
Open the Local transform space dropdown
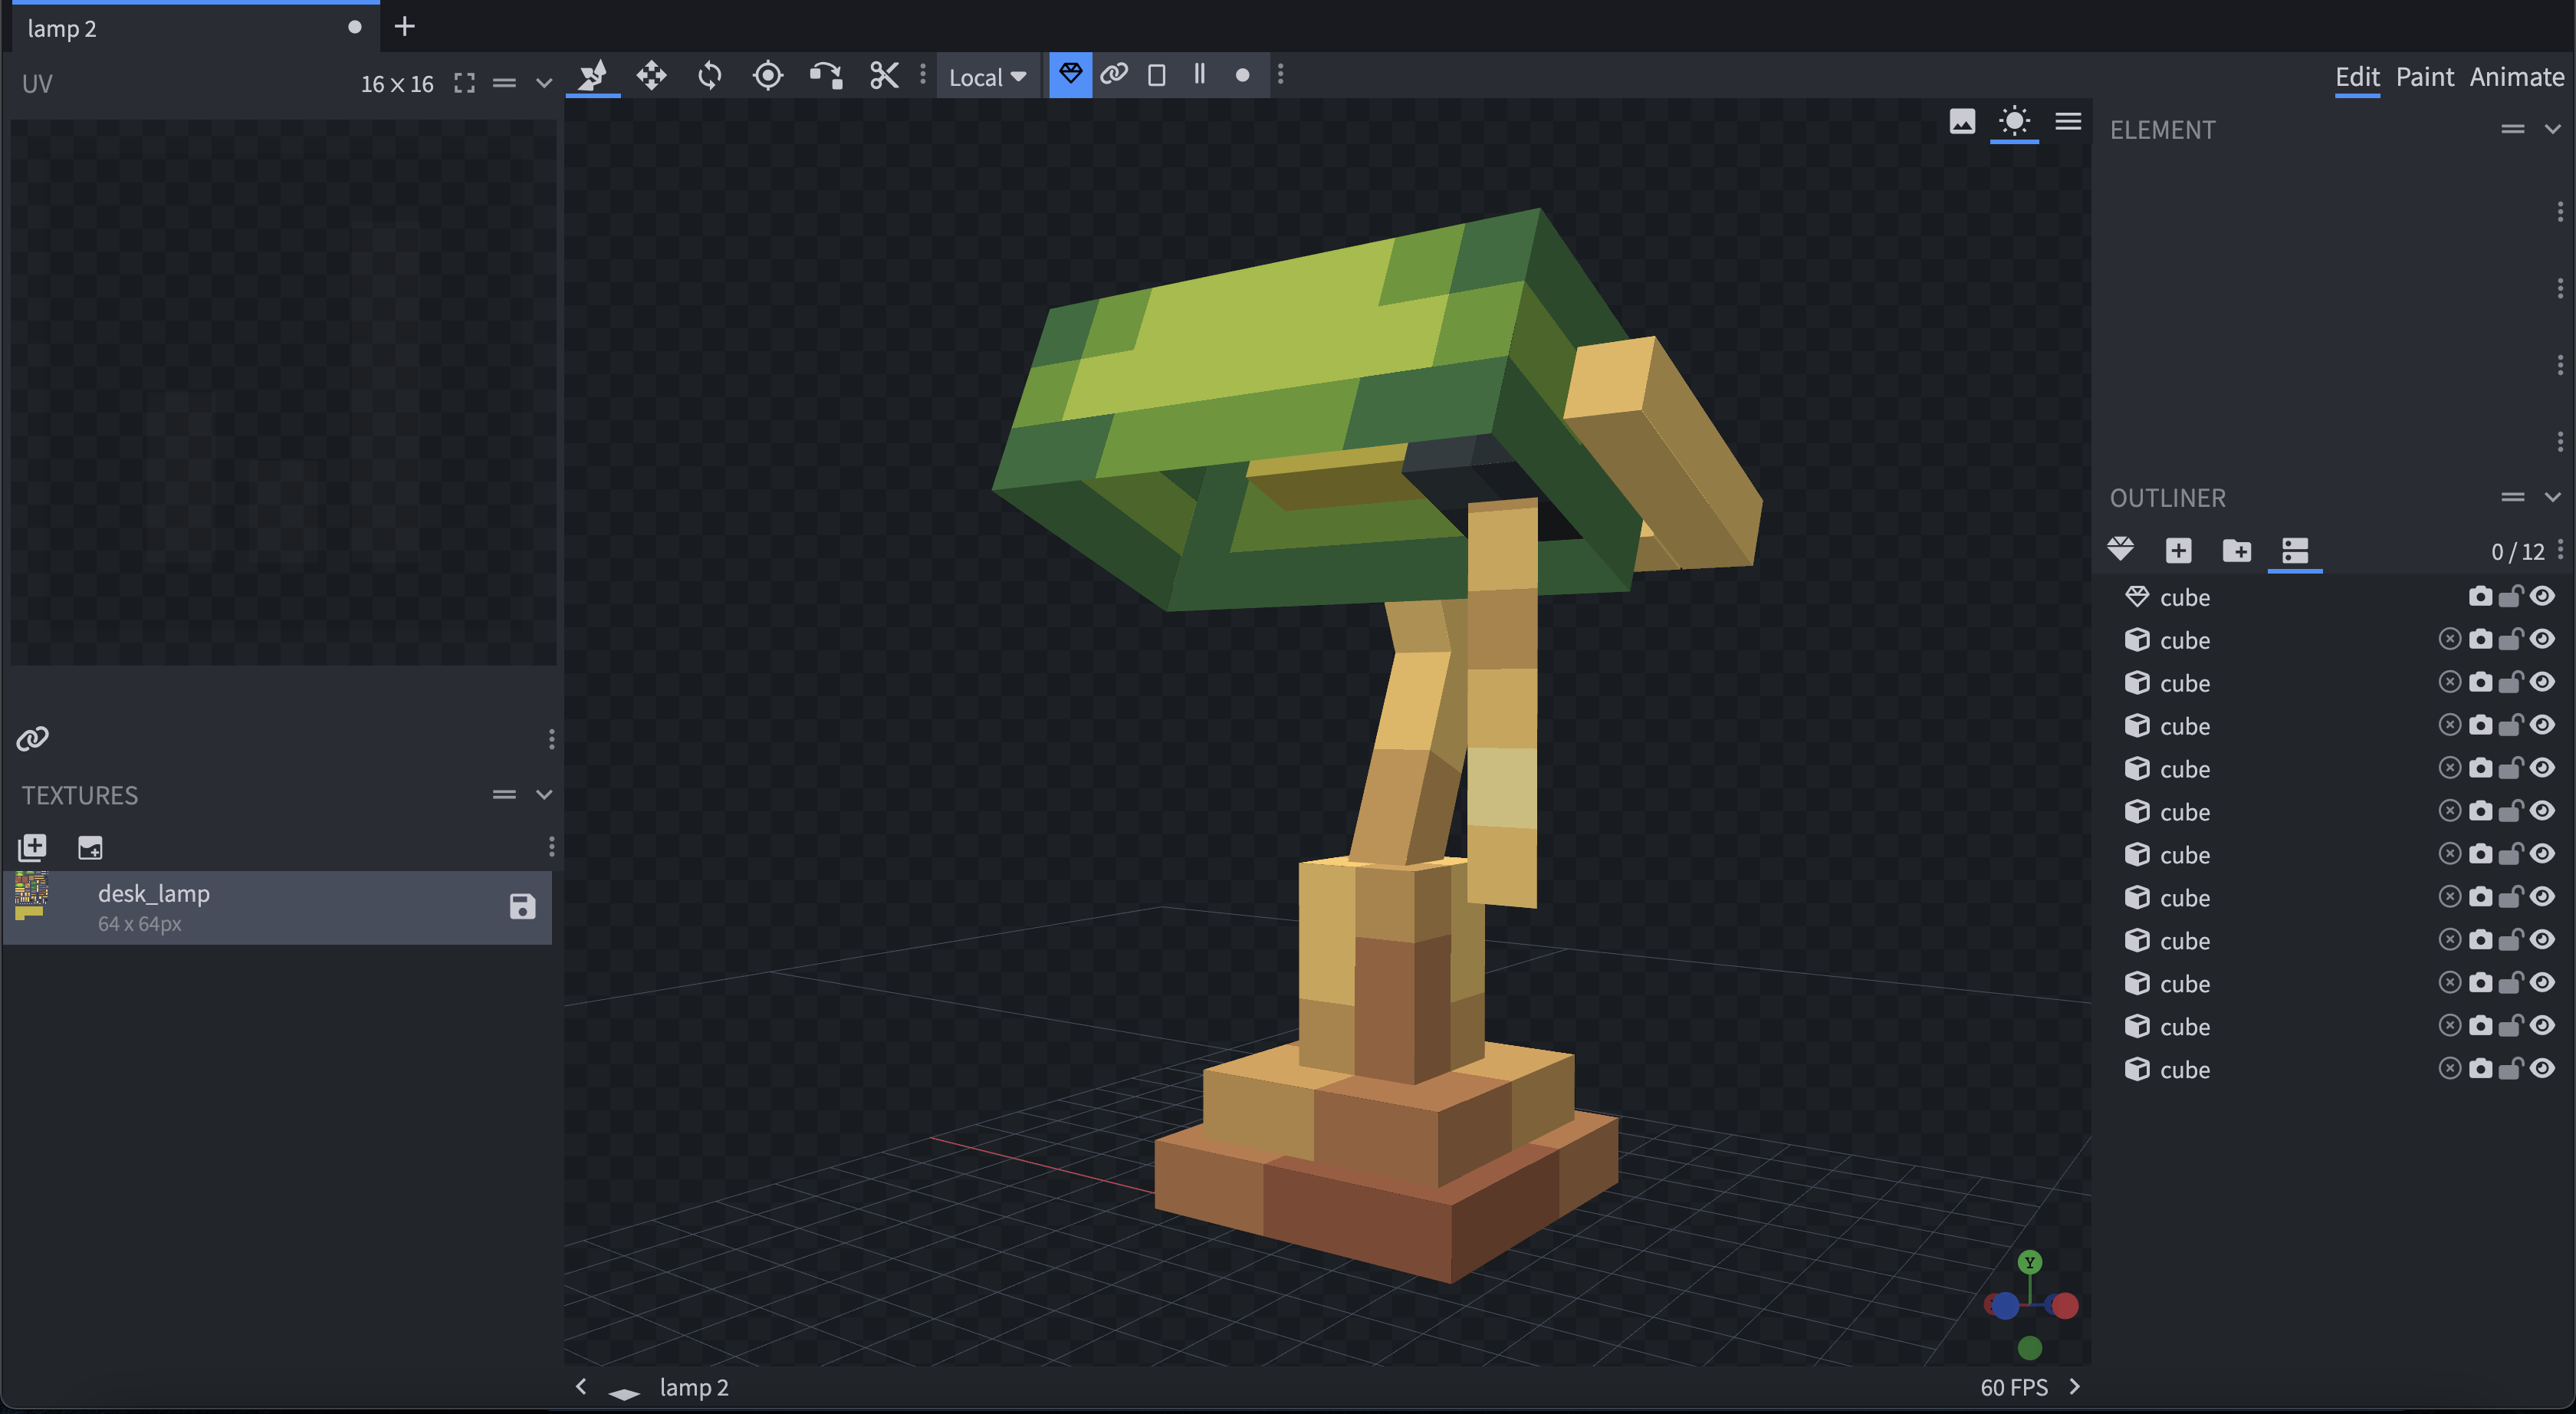(x=987, y=76)
